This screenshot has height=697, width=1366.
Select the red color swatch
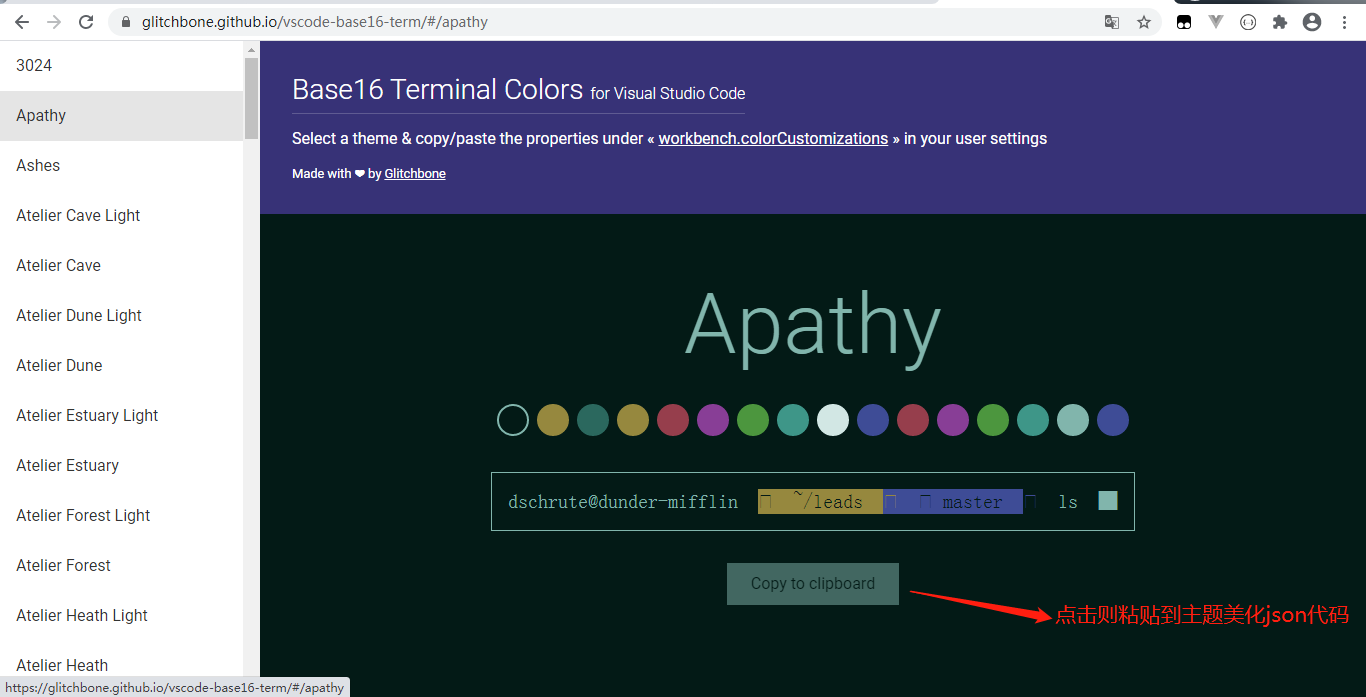(673, 420)
